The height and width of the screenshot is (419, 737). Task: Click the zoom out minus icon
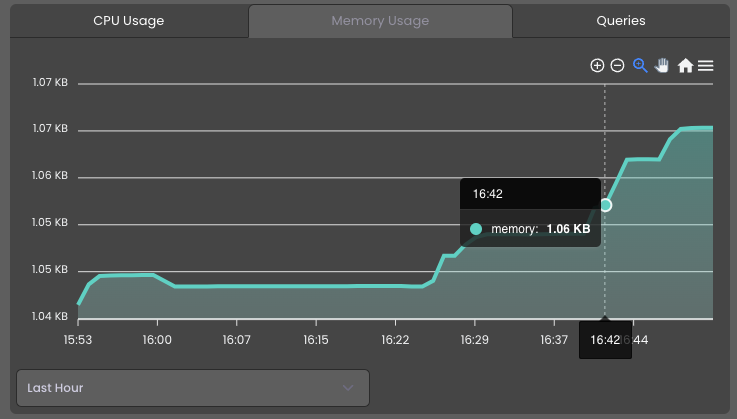tap(617, 65)
